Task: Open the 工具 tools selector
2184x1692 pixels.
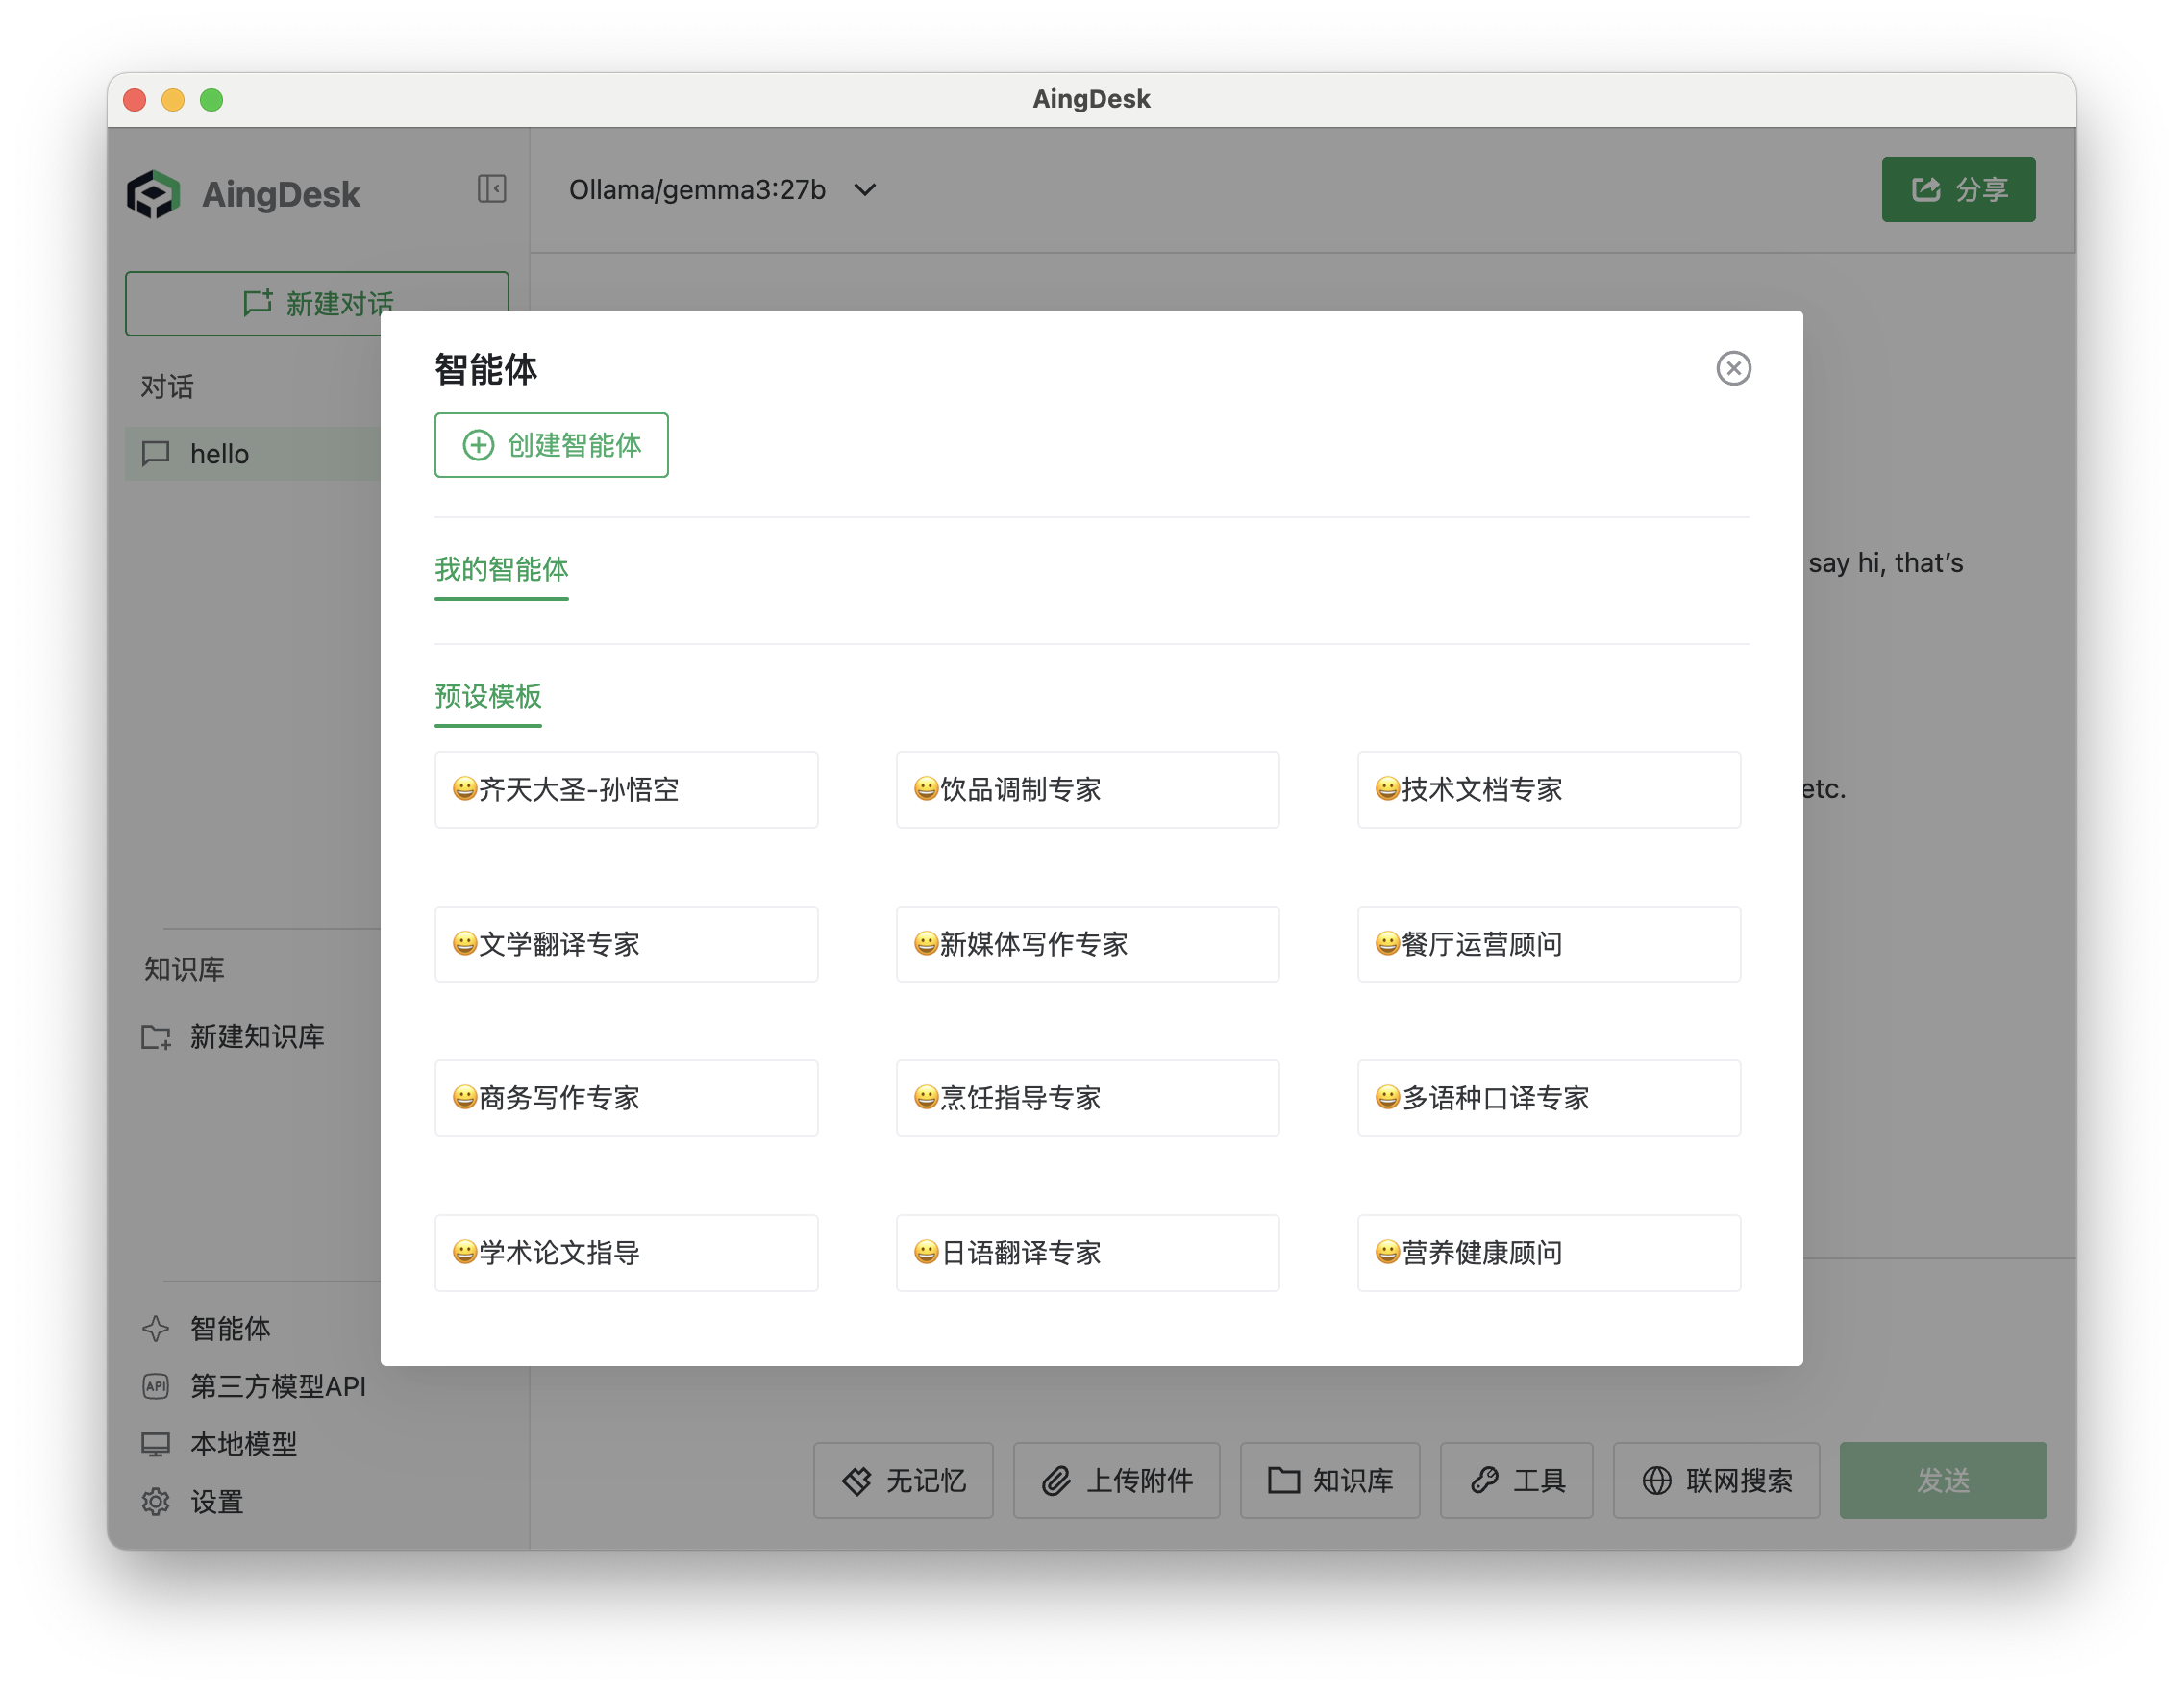Action: (x=1515, y=1480)
